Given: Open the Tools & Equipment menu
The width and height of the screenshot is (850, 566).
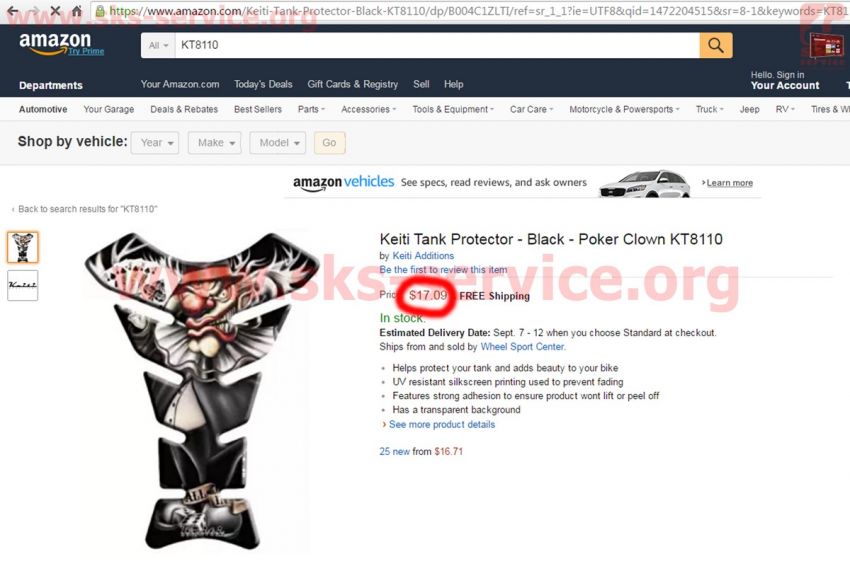Looking at the screenshot, I should pyautogui.click(x=453, y=109).
